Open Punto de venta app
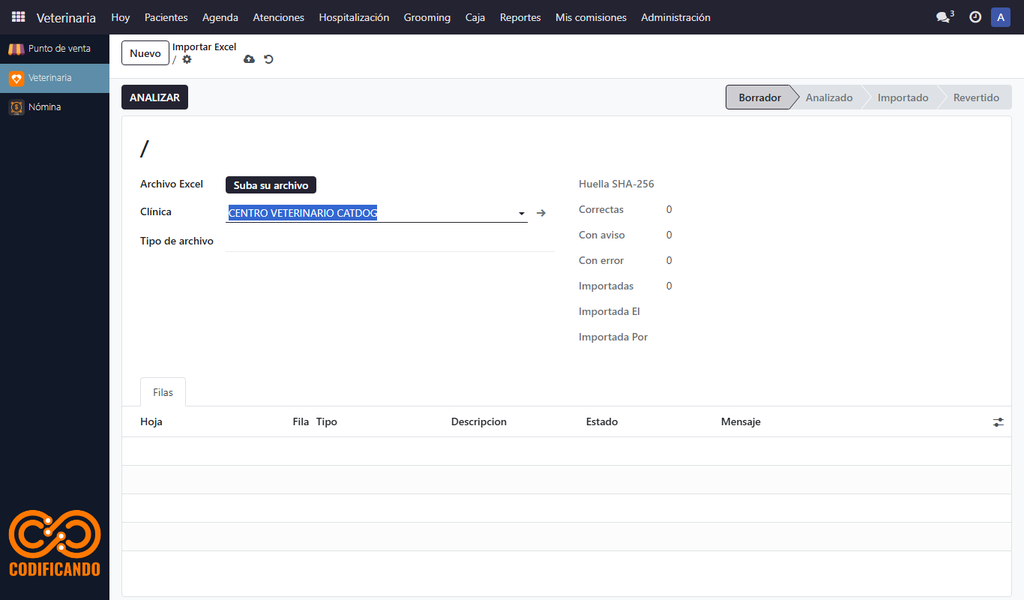This screenshot has height=600, width=1024. (55, 48)
